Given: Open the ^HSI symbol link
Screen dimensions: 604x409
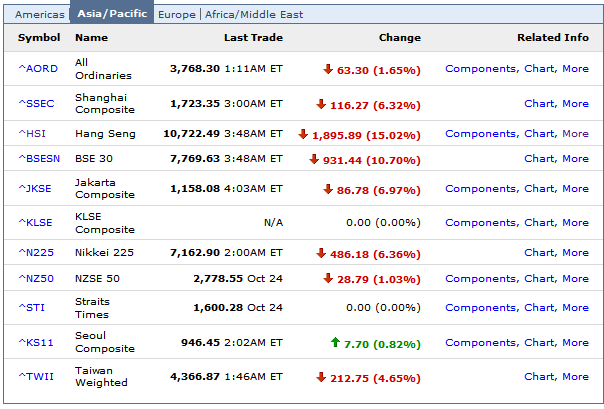Looking at the screenshot, I should (x=32, y=134).
